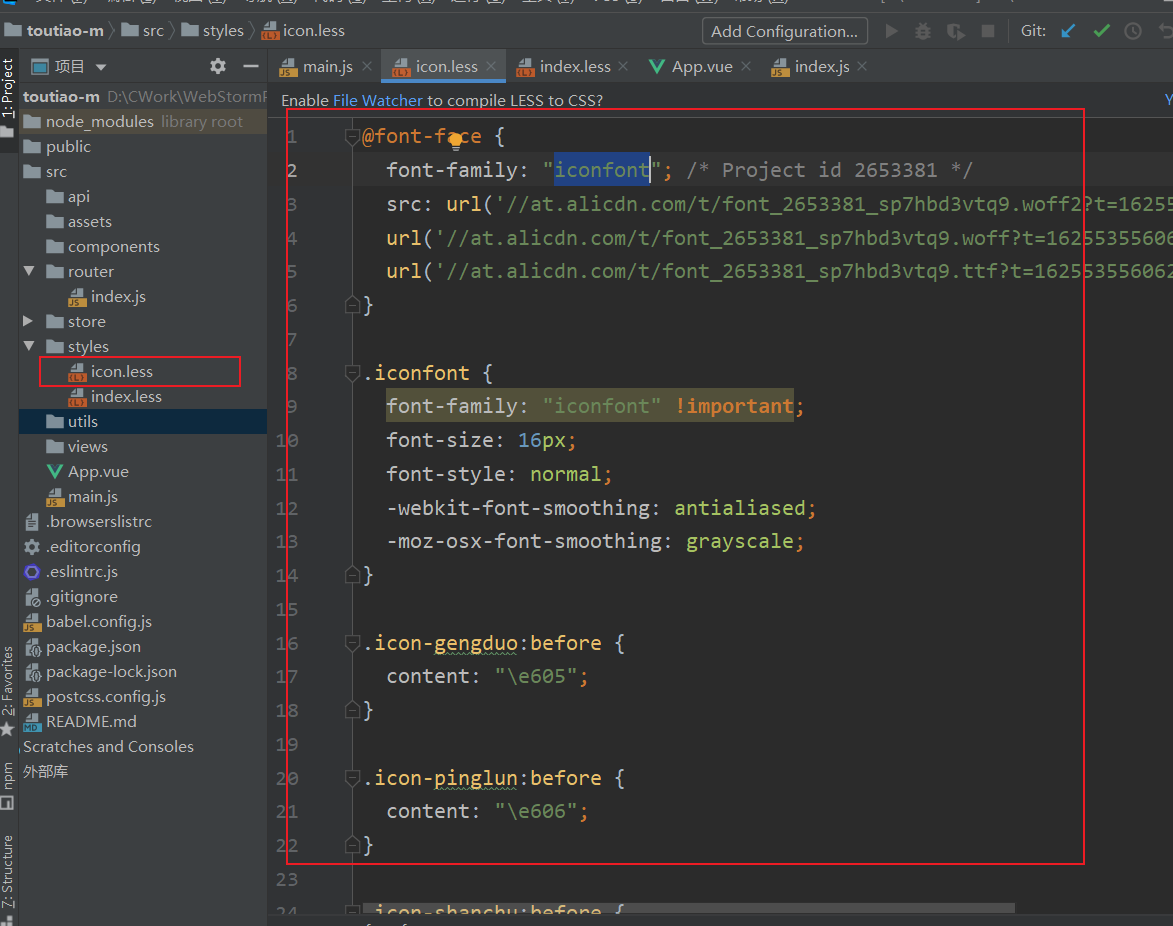This screenshot has height=926, width=1173.
Task: Select Scratches and Consoles node
Action: tap(108, 746)
